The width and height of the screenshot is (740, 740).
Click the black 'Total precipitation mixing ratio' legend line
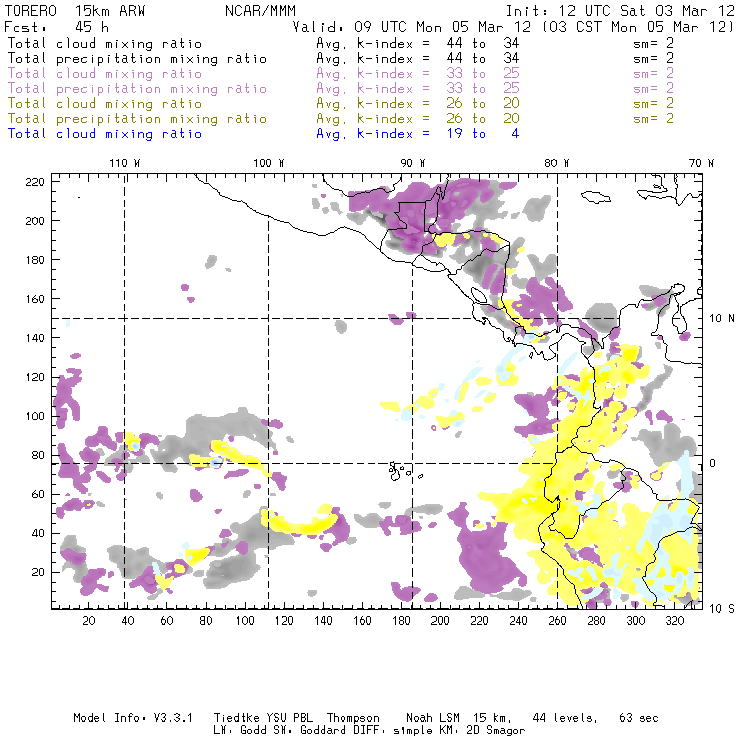point(137,59)
